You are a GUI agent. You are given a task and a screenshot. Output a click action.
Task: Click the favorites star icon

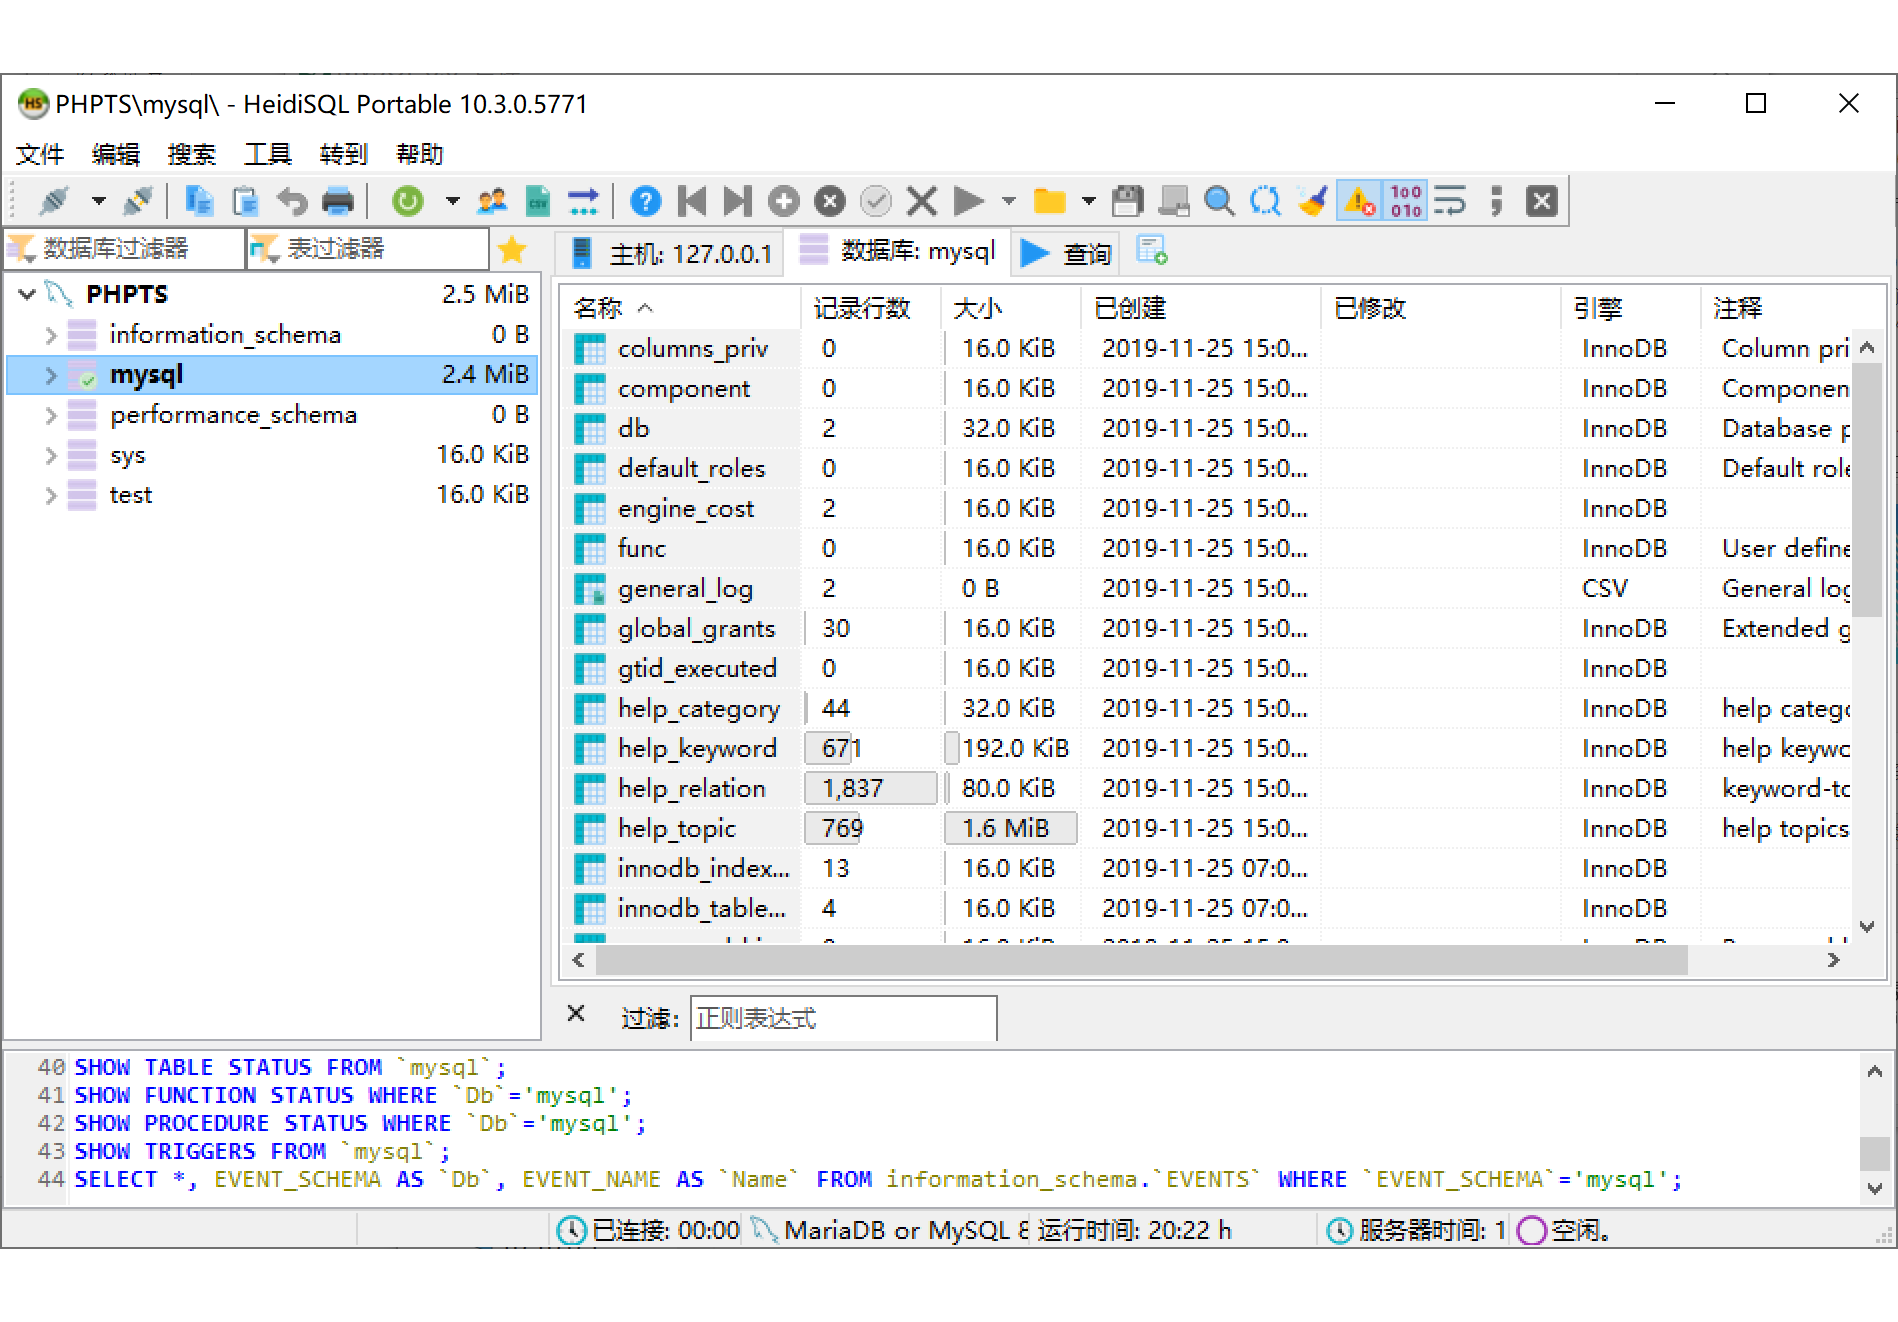[x=512, y=249]
